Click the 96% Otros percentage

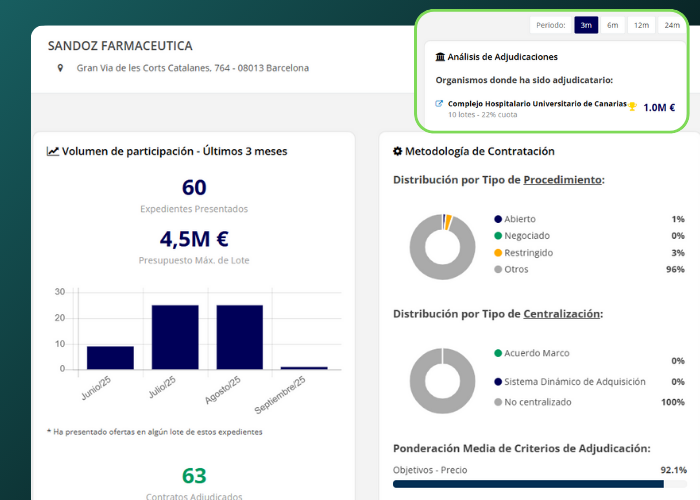pyautogui.click(x=675, y=269)
